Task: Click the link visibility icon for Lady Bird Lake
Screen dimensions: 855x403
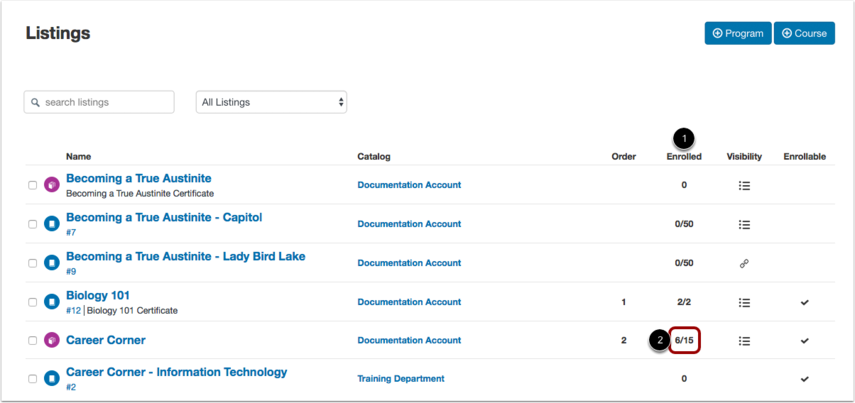Action: tap(744, 263)
